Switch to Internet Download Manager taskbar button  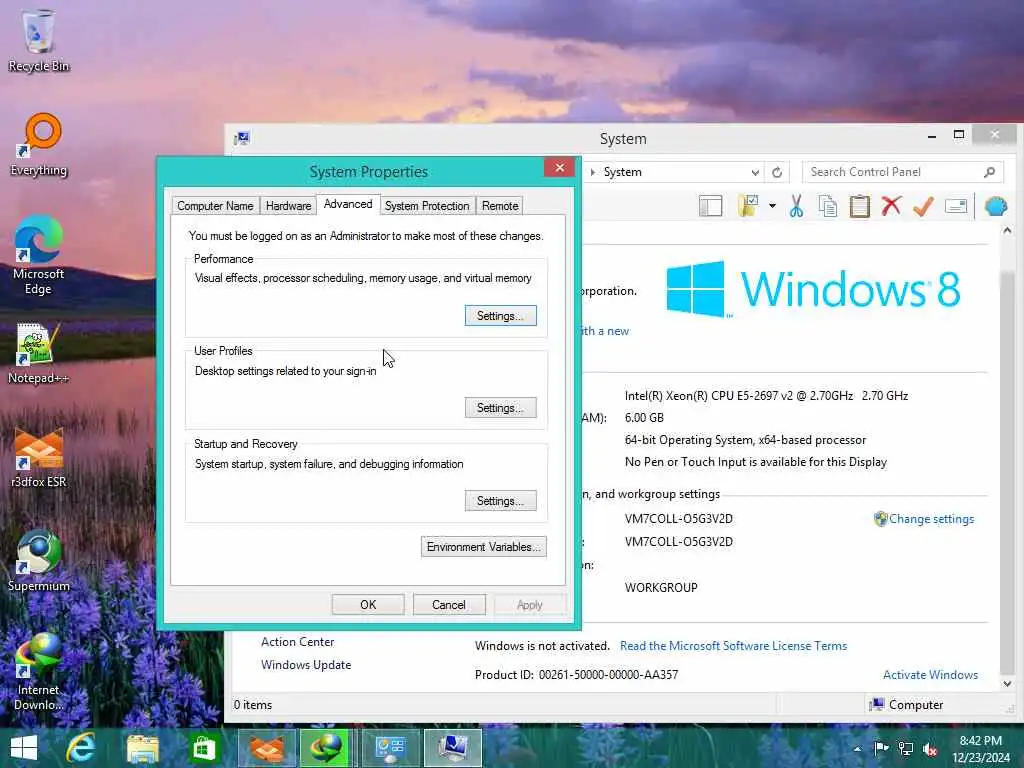point(325,748)
